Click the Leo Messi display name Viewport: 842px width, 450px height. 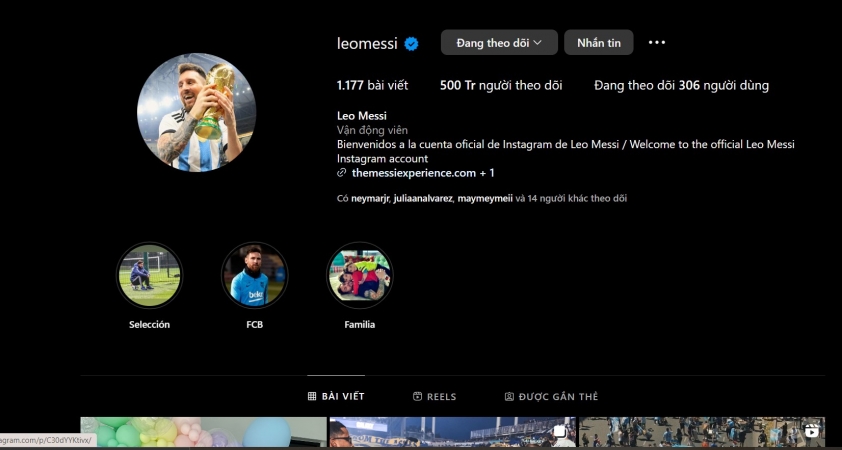pos(361,115)
